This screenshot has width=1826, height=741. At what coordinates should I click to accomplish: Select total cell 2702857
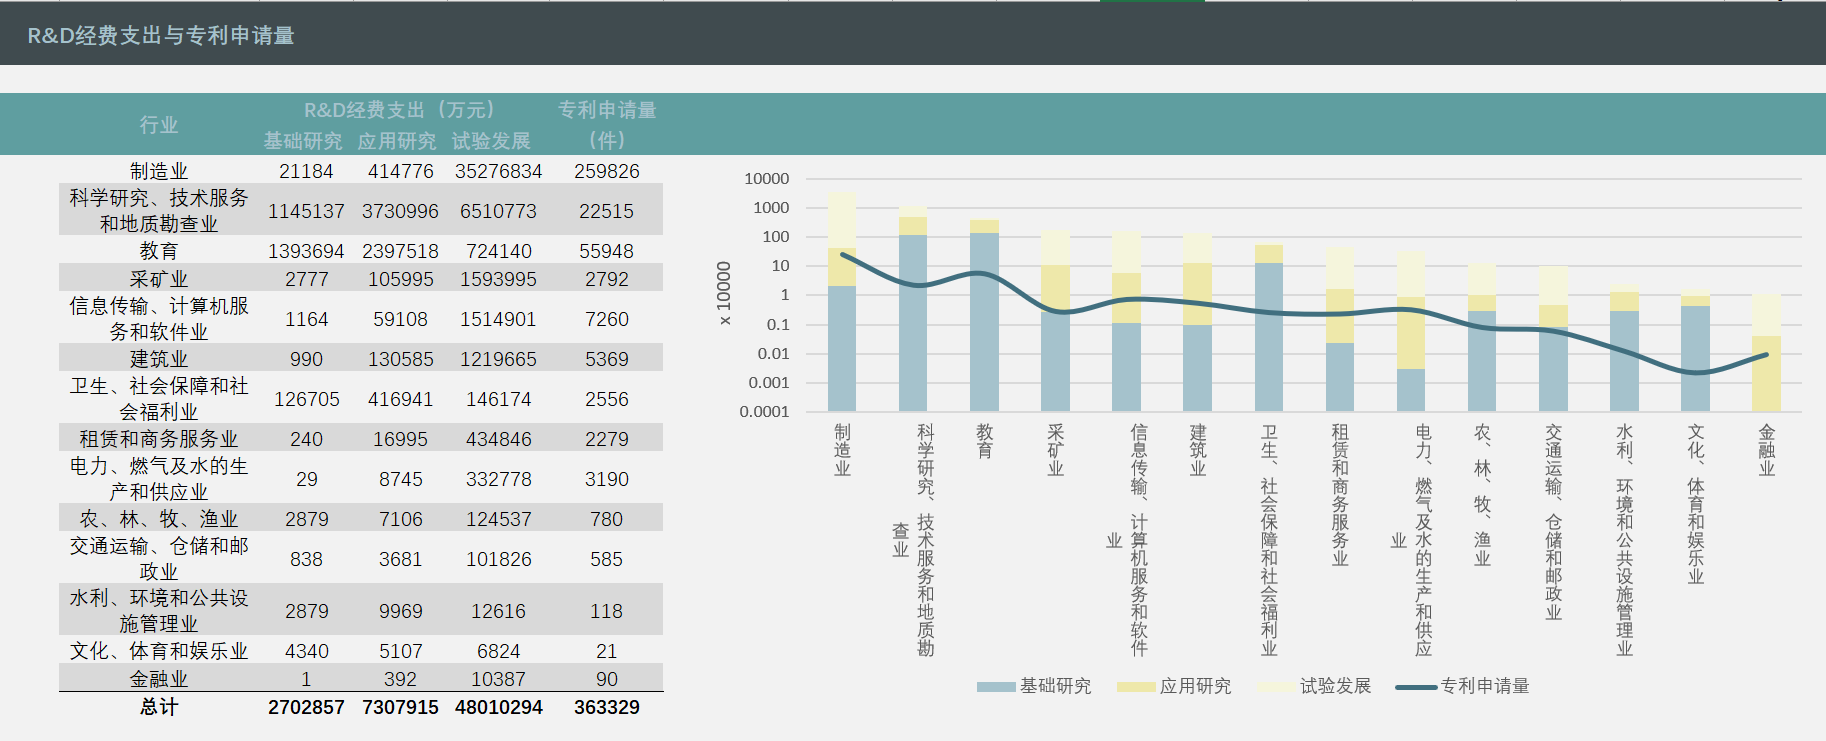coord(306,707)
